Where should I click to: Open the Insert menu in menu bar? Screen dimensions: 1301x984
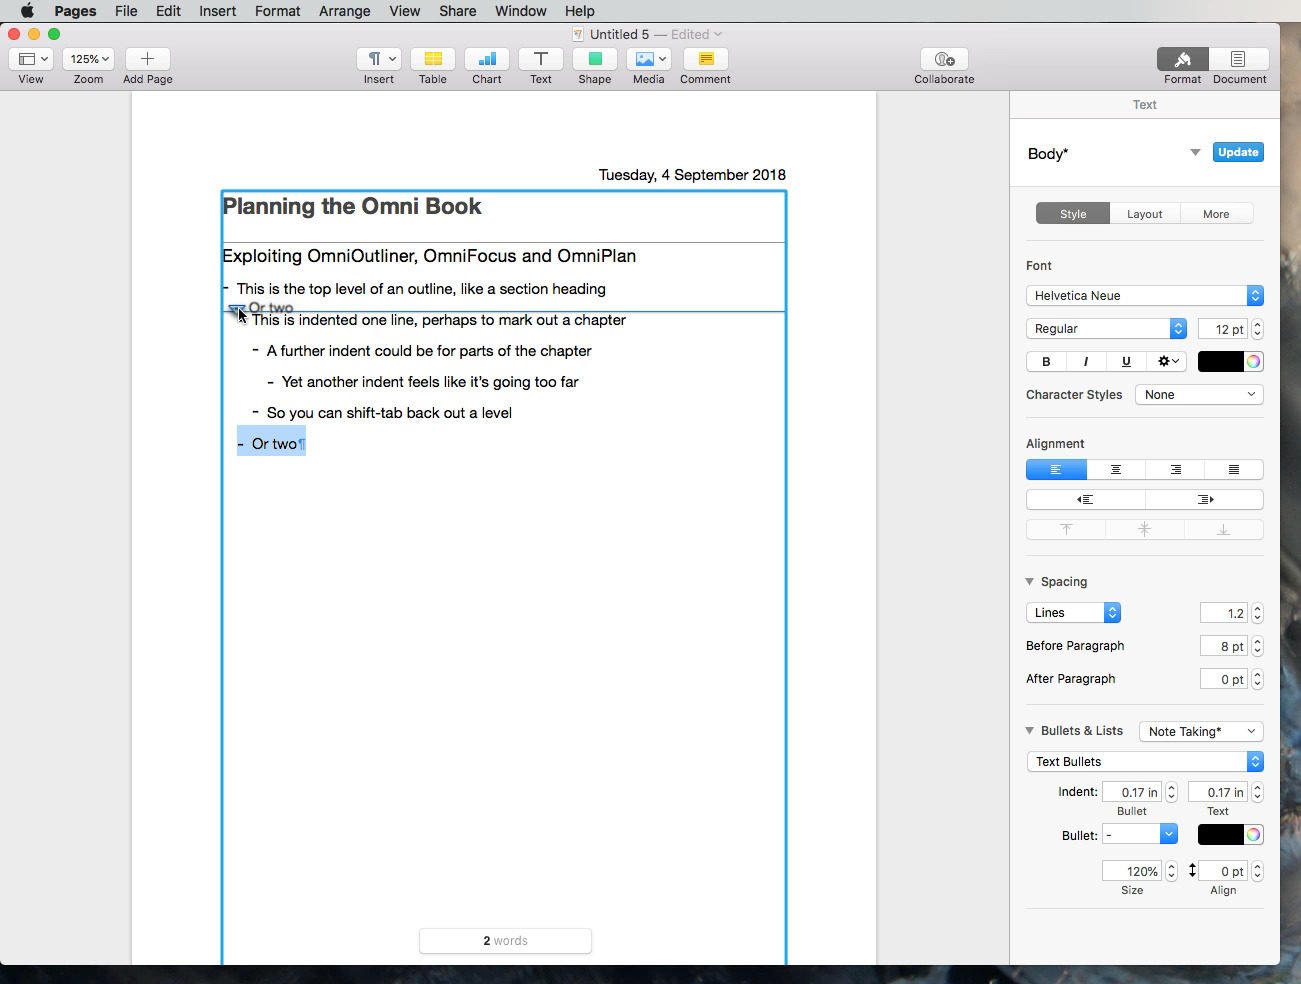point(217,11)
